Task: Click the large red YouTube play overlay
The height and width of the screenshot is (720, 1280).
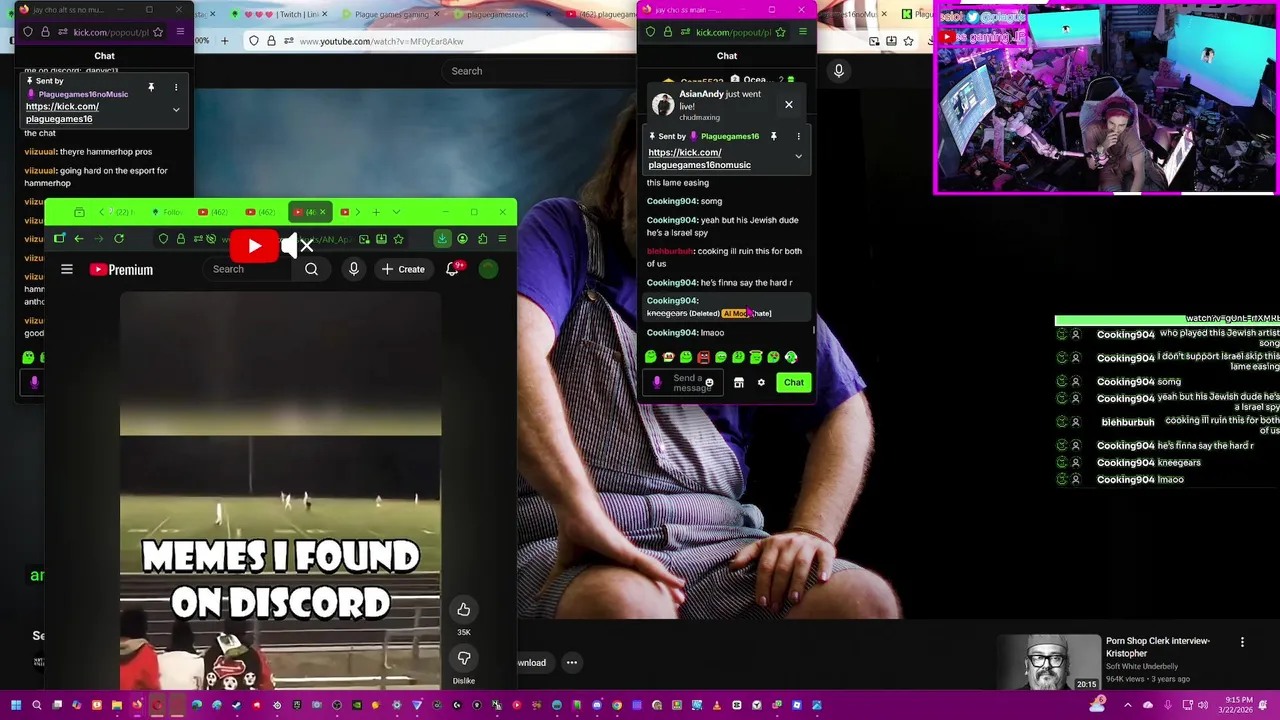Action: click(254, 246)
